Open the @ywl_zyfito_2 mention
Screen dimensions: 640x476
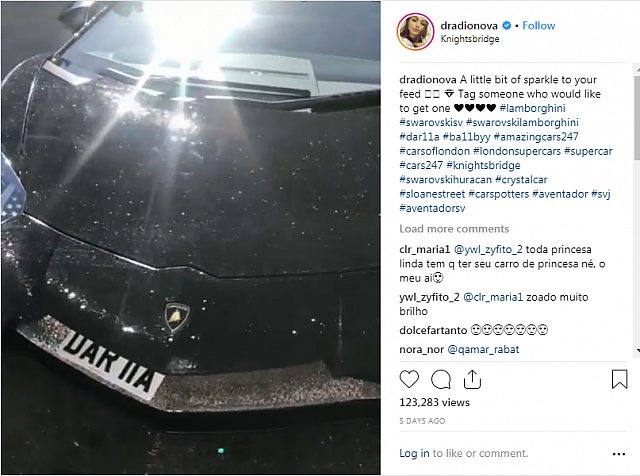point(488,249)
